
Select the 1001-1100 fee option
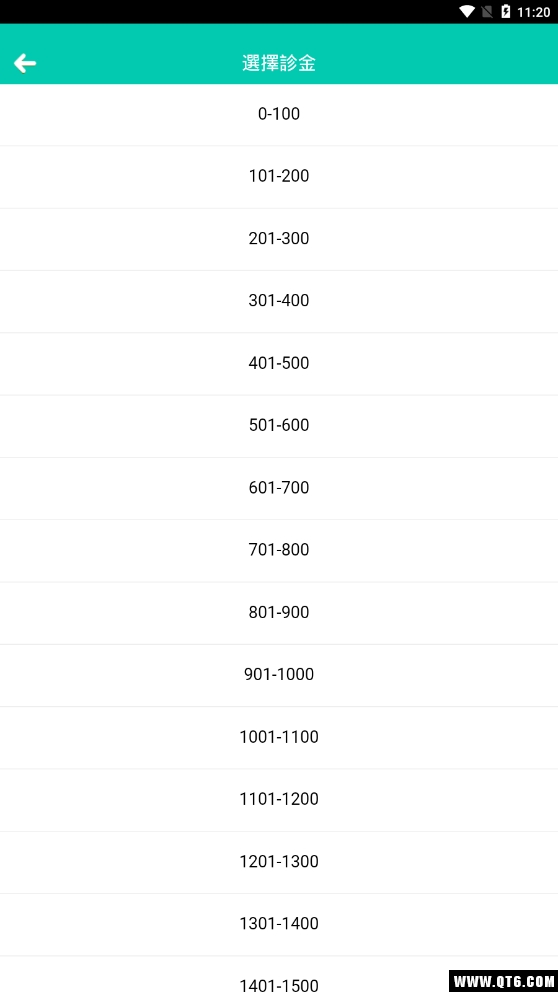279,738
